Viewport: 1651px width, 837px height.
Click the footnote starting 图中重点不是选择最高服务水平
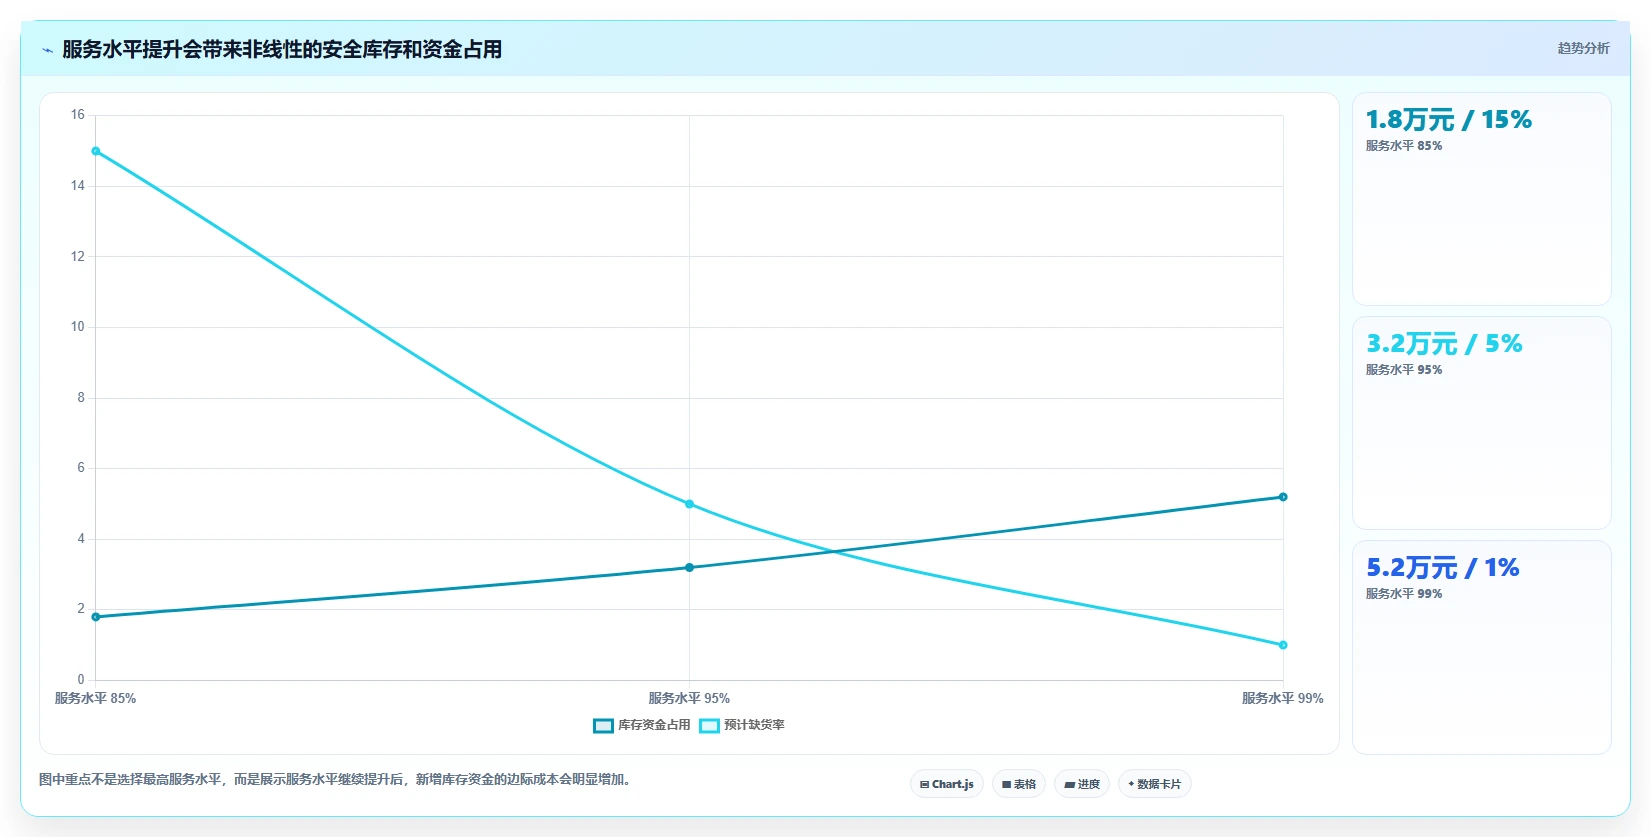coord(337,779)
